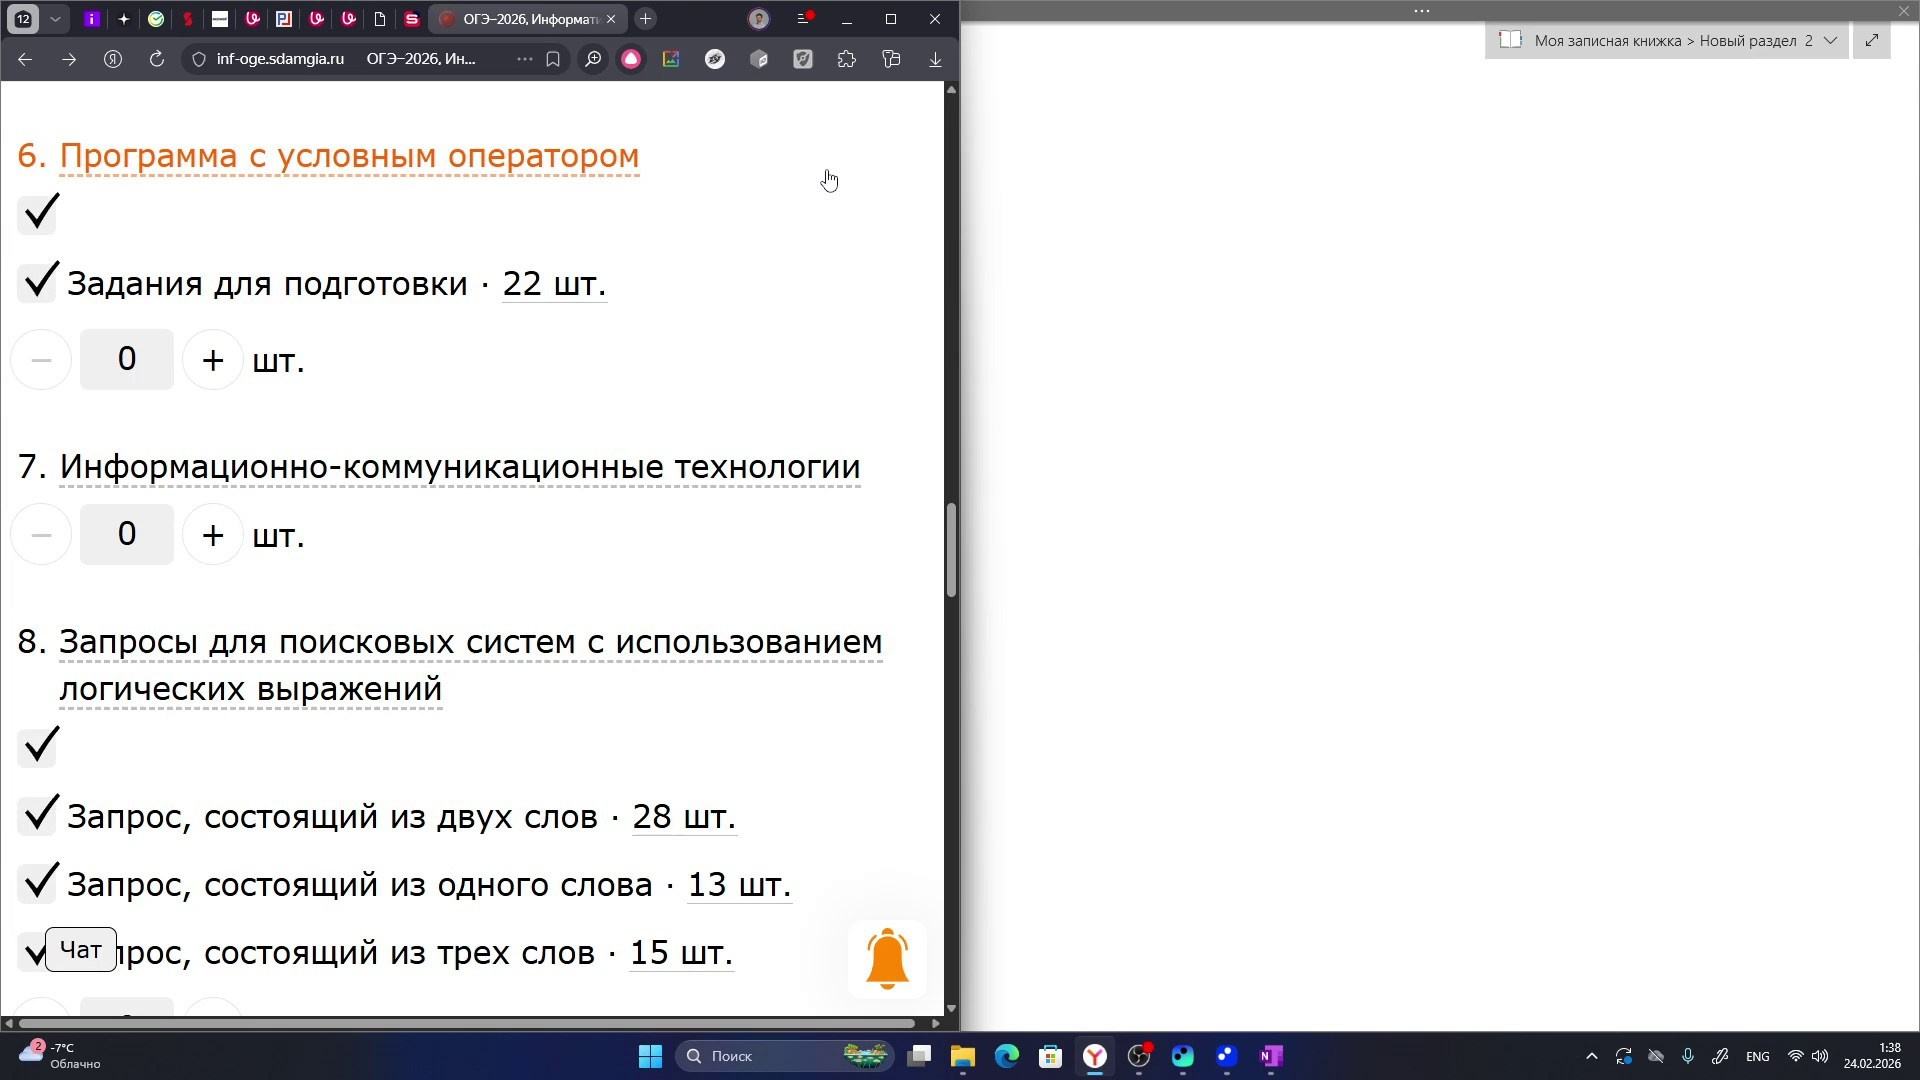Image resolution: width=1920 pixels, height=1080 pixels.
Task: Open the address bar '...' options menu
Action: 524,59
